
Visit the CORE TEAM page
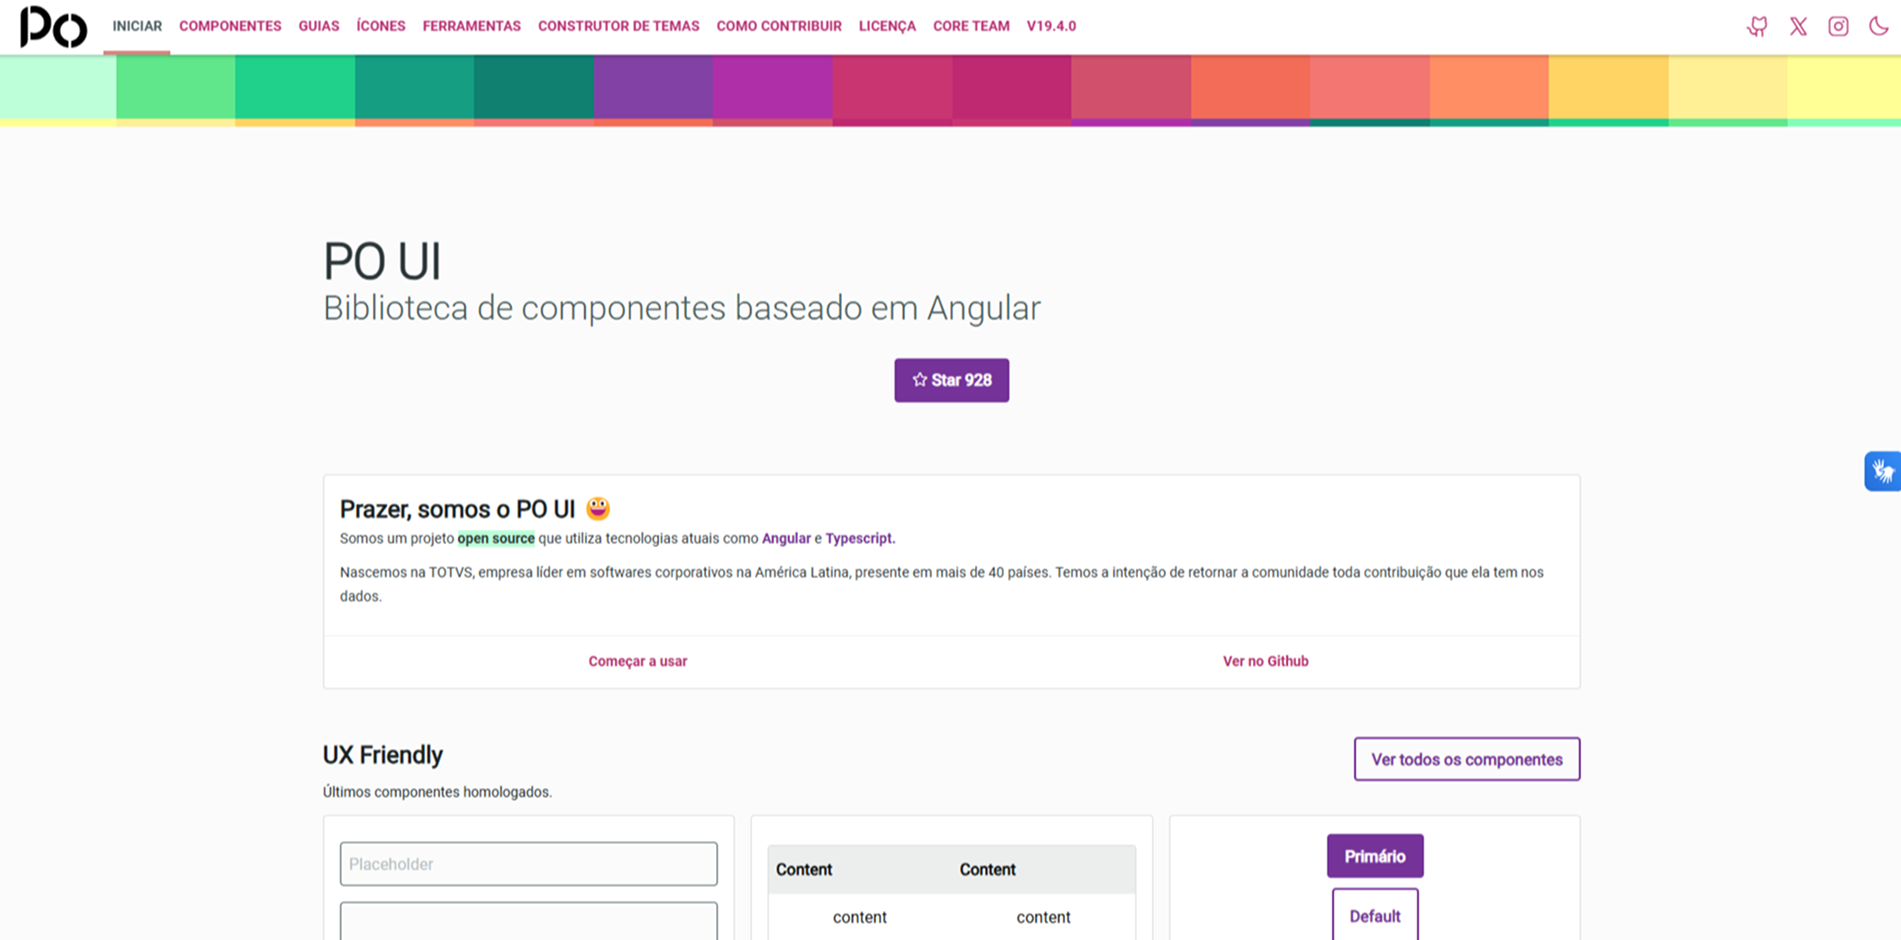point(971,26)
